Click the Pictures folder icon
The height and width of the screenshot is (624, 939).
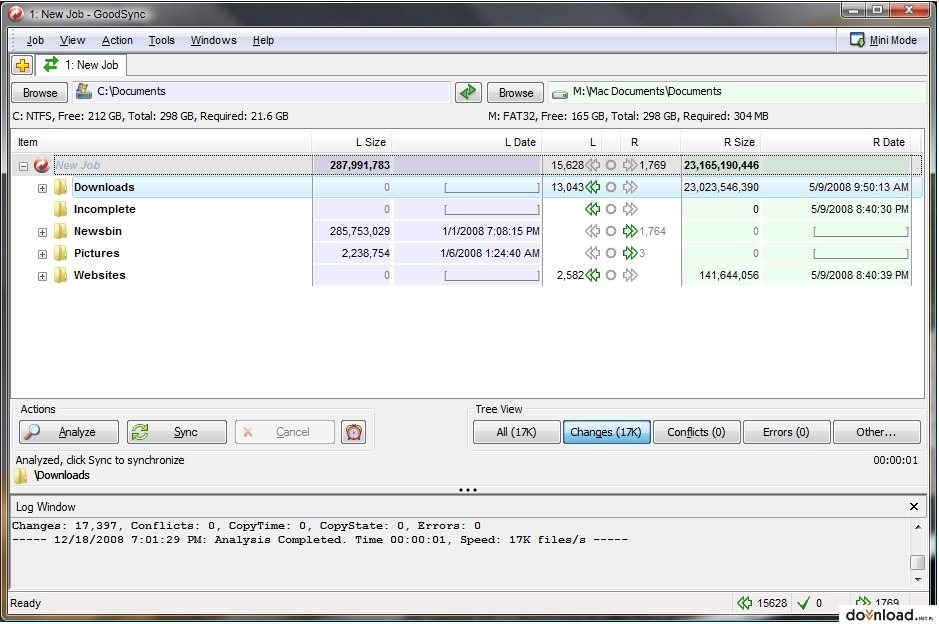pyautogui.click(x=60, y=253)
